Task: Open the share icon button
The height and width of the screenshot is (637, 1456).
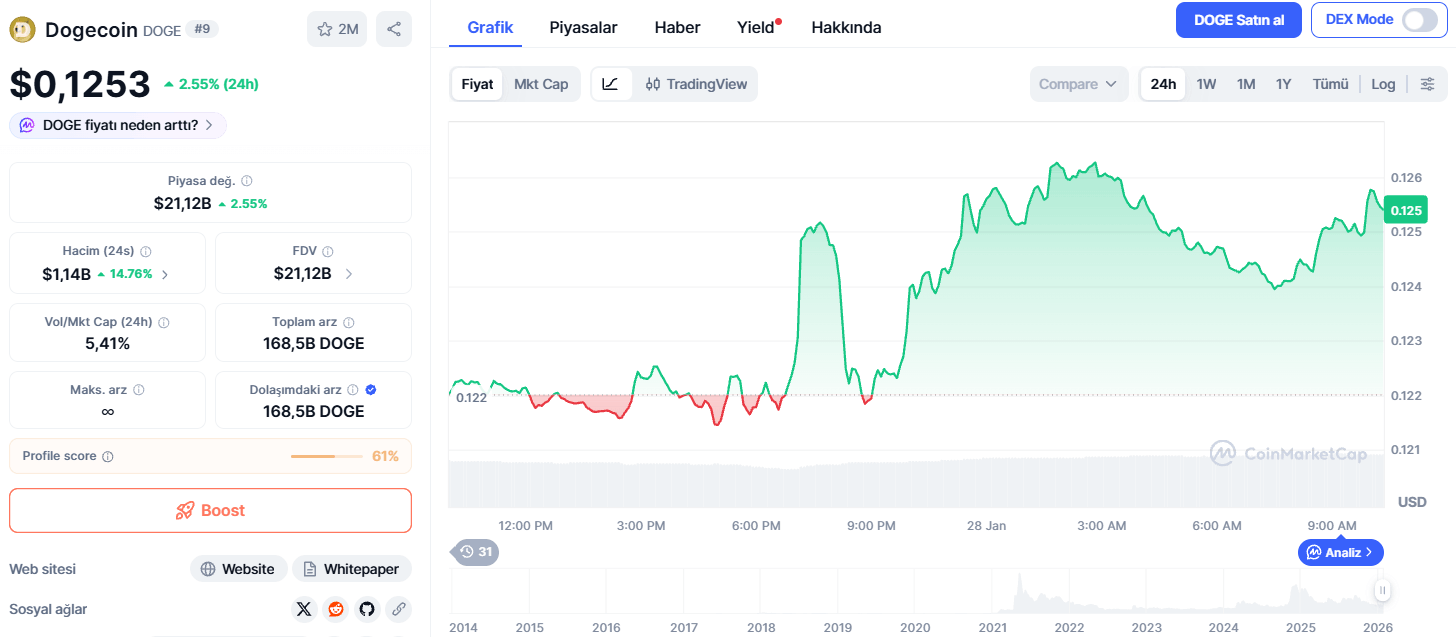Action: click(394, 29)
